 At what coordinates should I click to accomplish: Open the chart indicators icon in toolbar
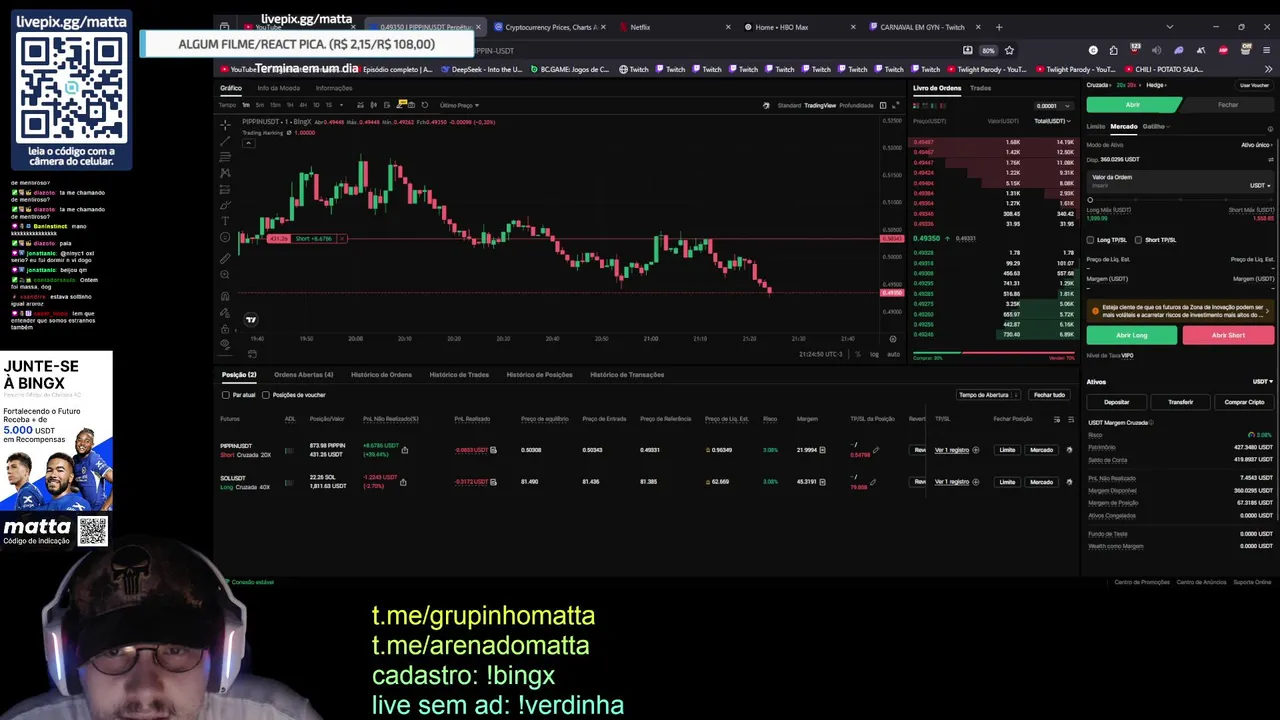tap(360, 105)
